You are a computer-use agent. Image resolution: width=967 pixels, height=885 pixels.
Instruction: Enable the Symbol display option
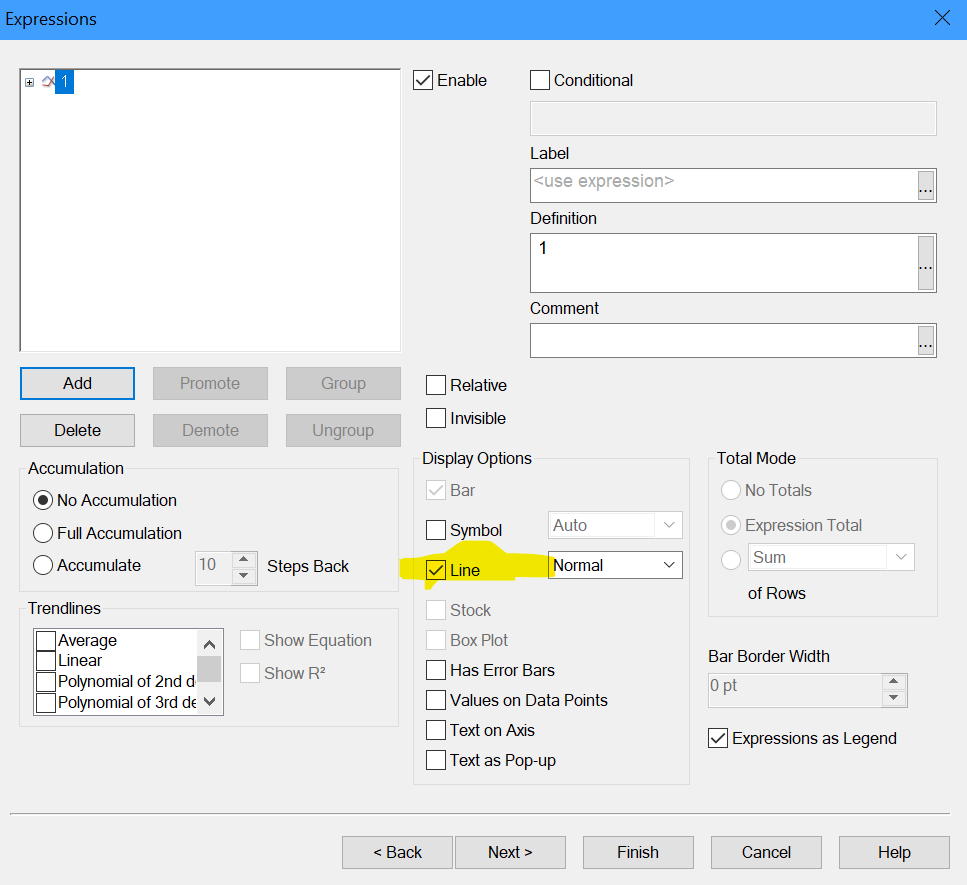pos(436,530)
